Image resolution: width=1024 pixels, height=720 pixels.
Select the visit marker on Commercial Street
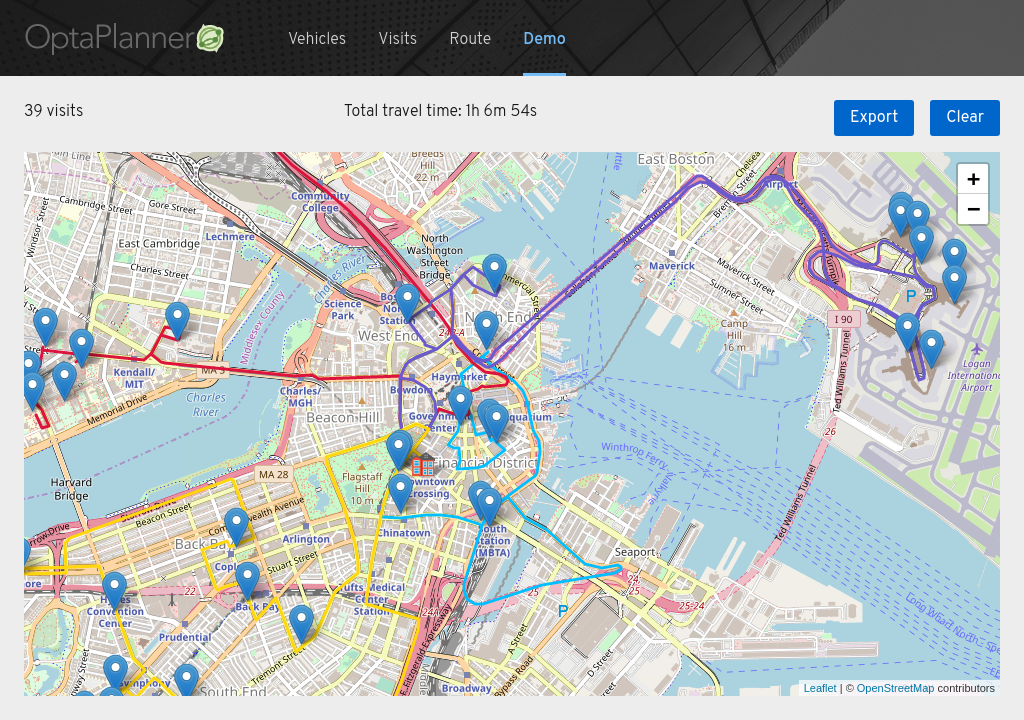(x=494, y=273)
